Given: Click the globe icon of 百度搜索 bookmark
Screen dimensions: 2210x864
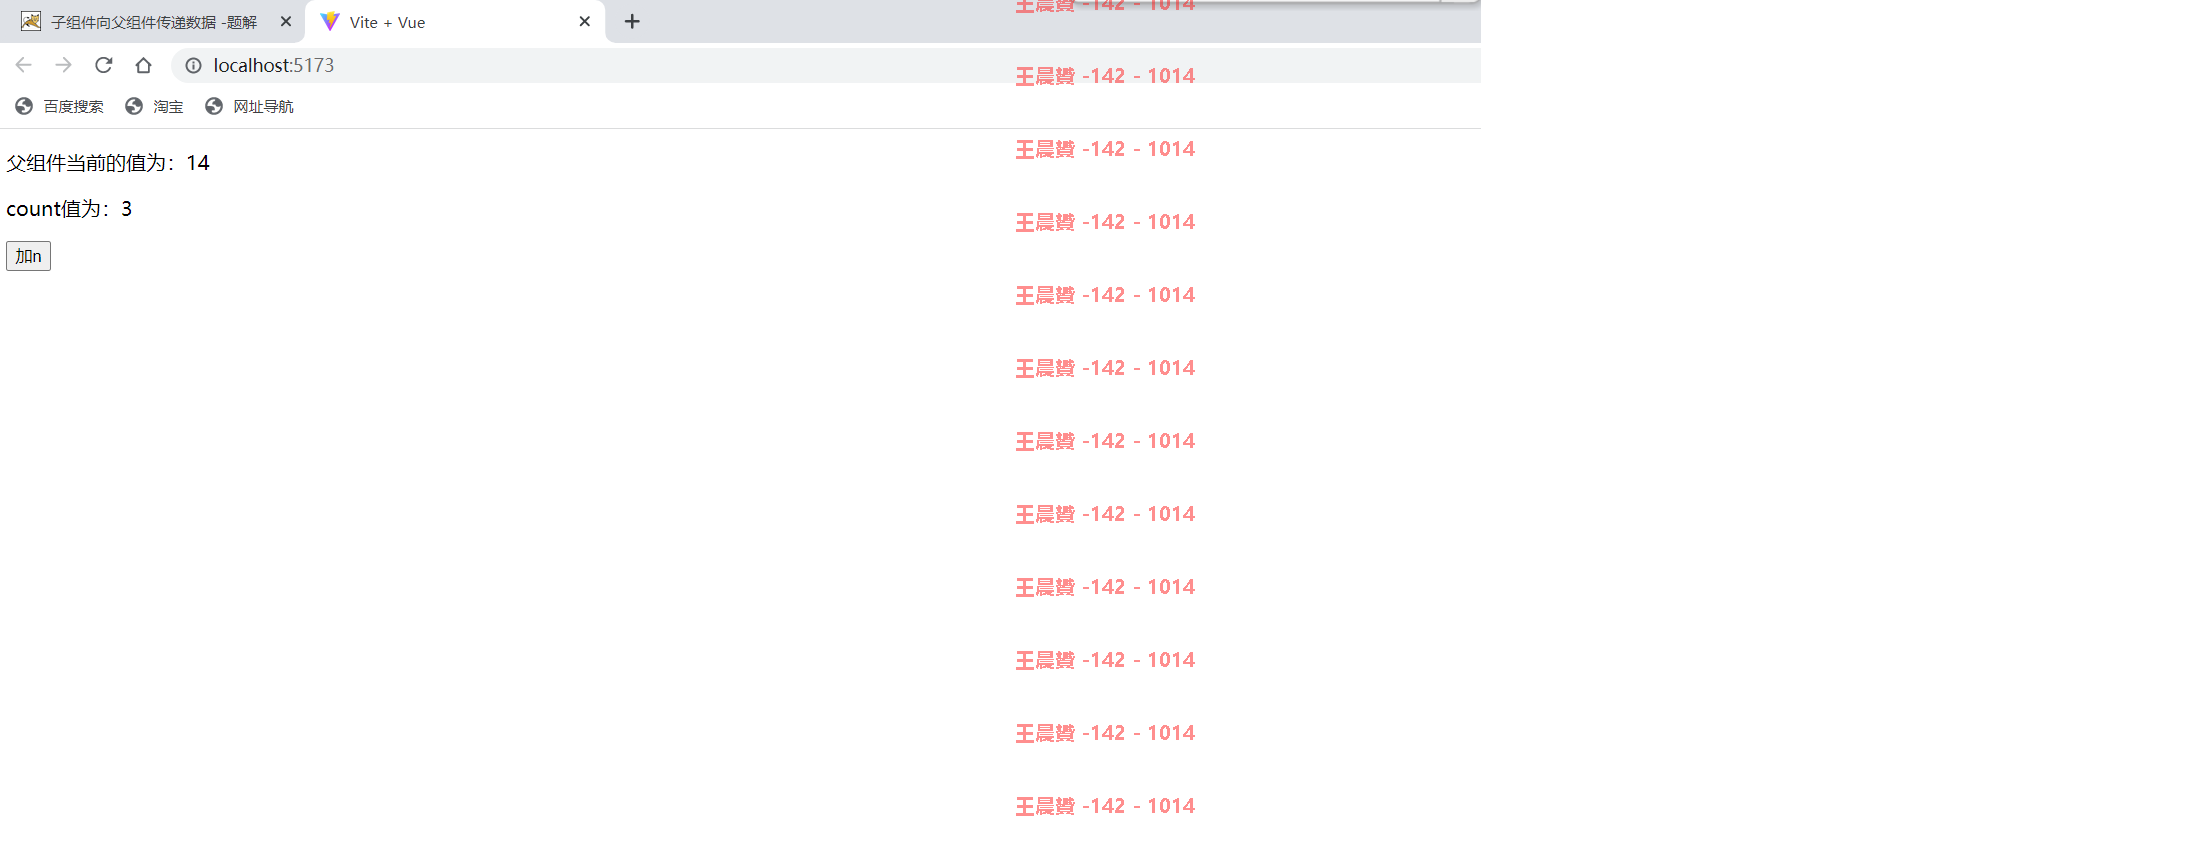Looking at the screenshot, I should (24, 106).
